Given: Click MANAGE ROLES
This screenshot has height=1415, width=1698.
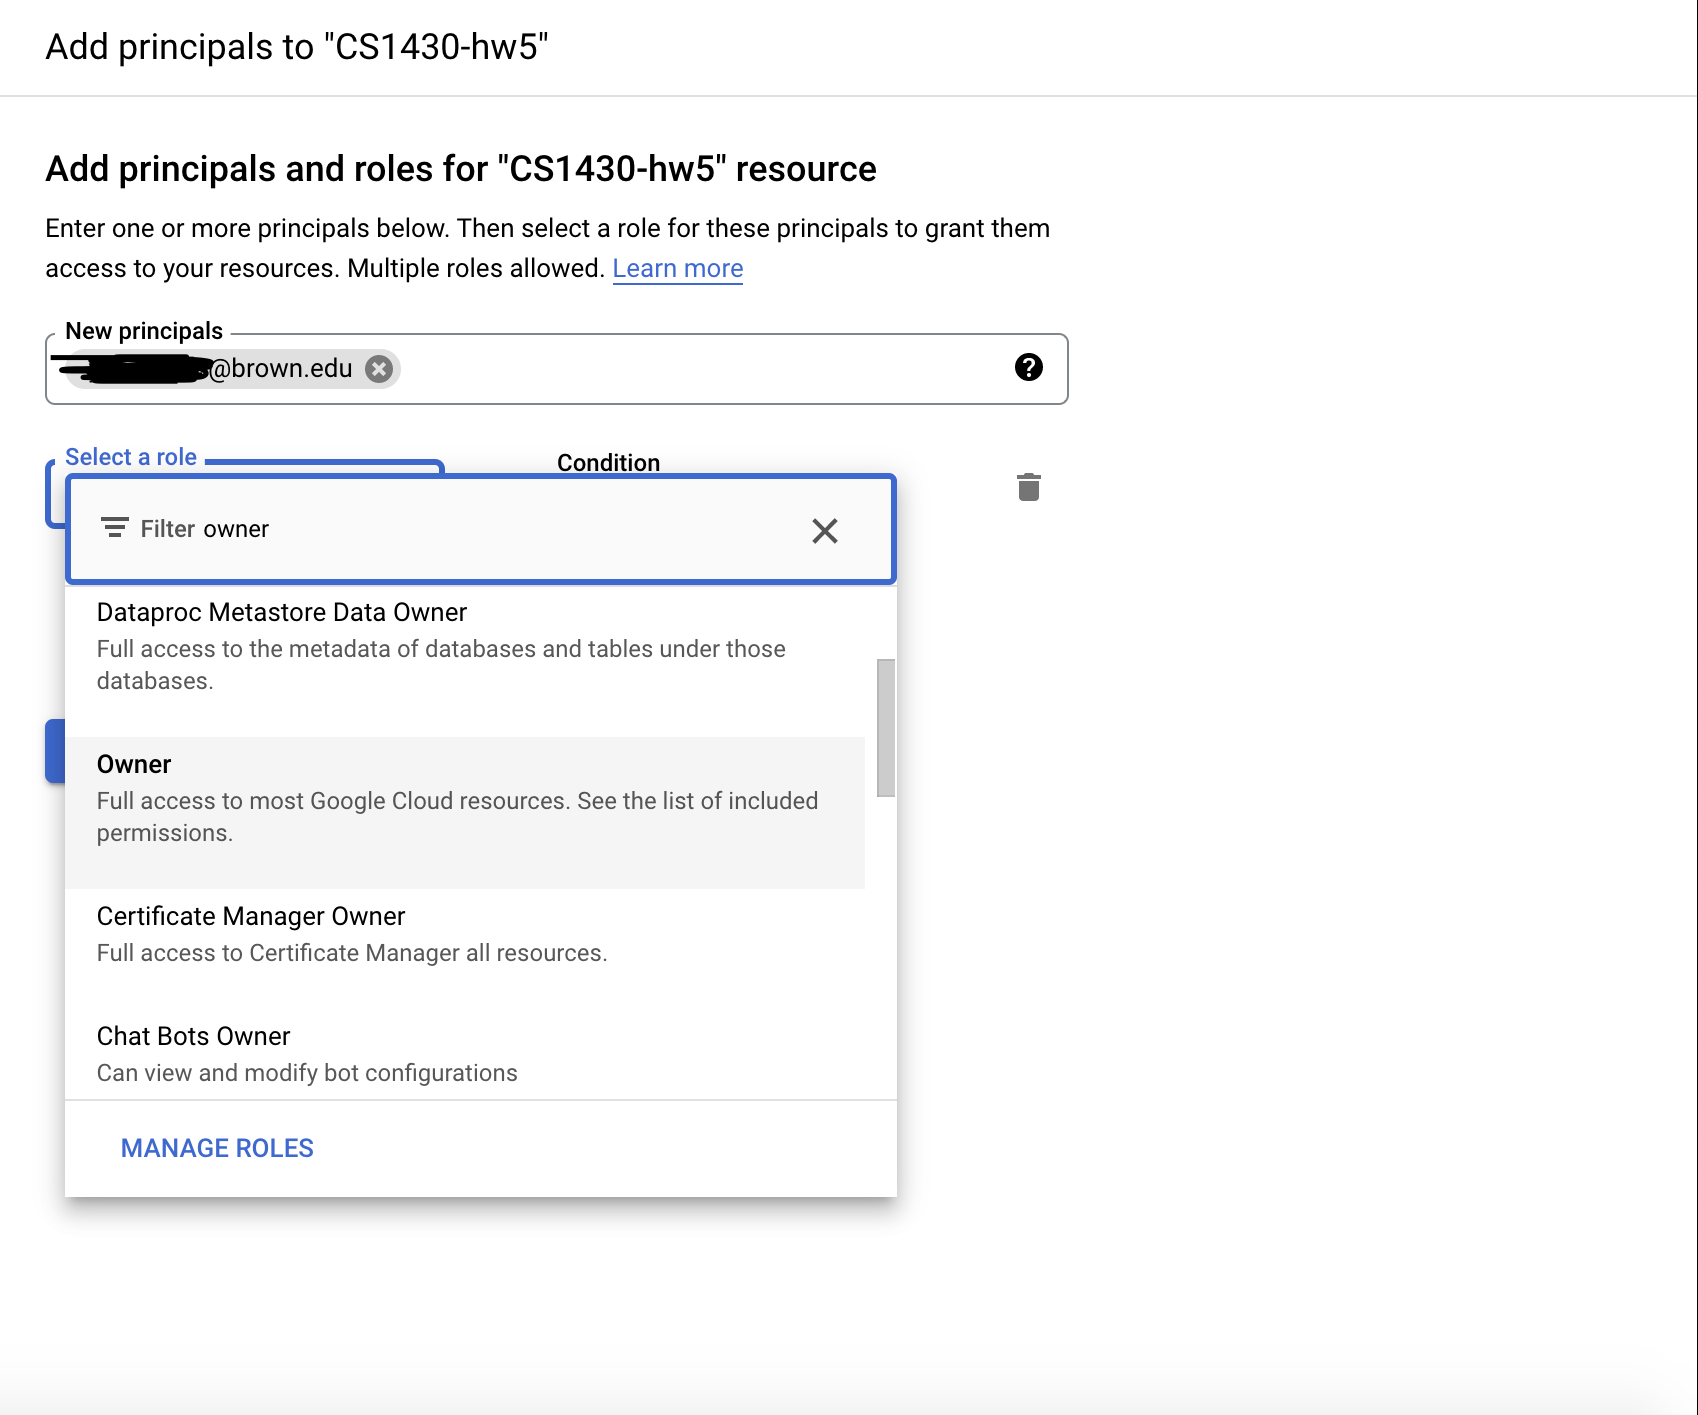Looking at the screenshot, I should (216, 1148).
